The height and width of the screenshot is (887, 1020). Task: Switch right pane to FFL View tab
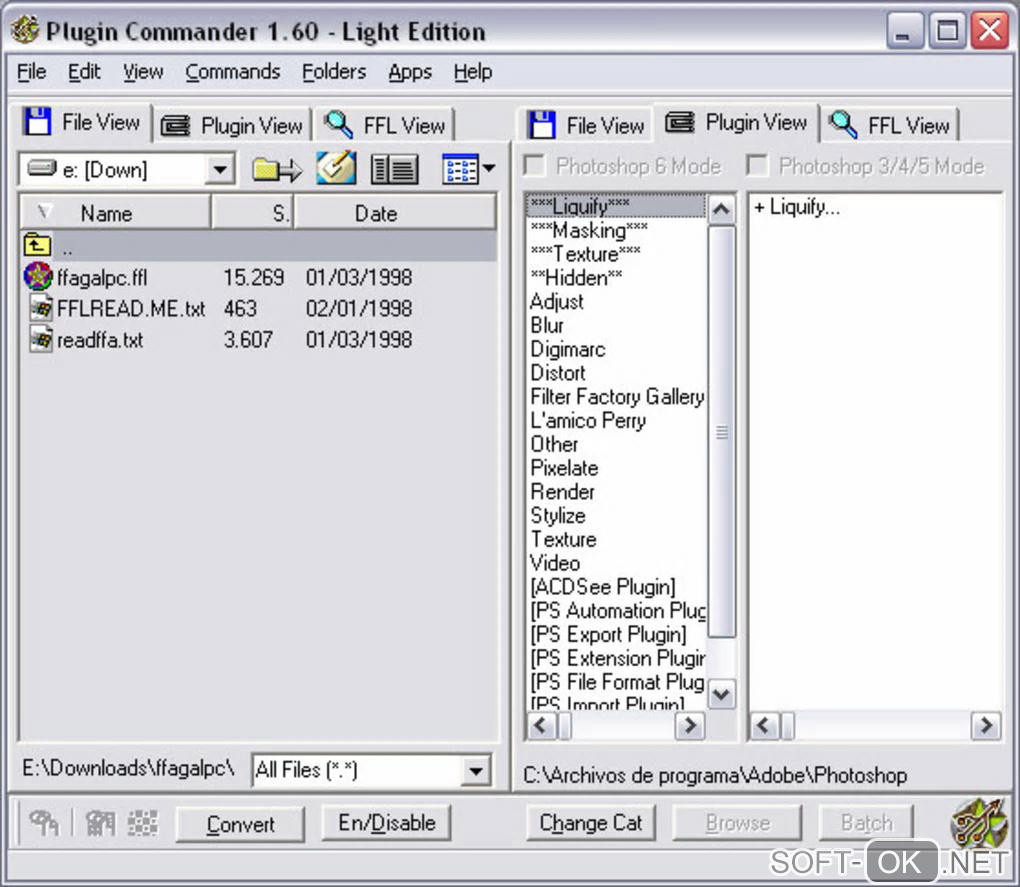(x=889, y=125)
